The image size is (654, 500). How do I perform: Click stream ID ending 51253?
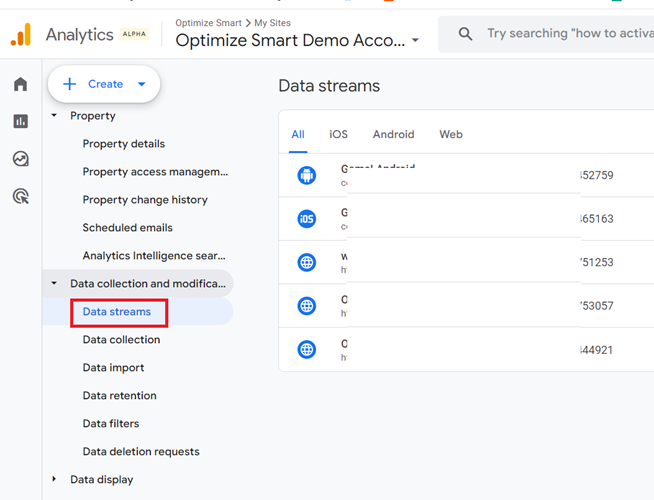coord(597,262)
